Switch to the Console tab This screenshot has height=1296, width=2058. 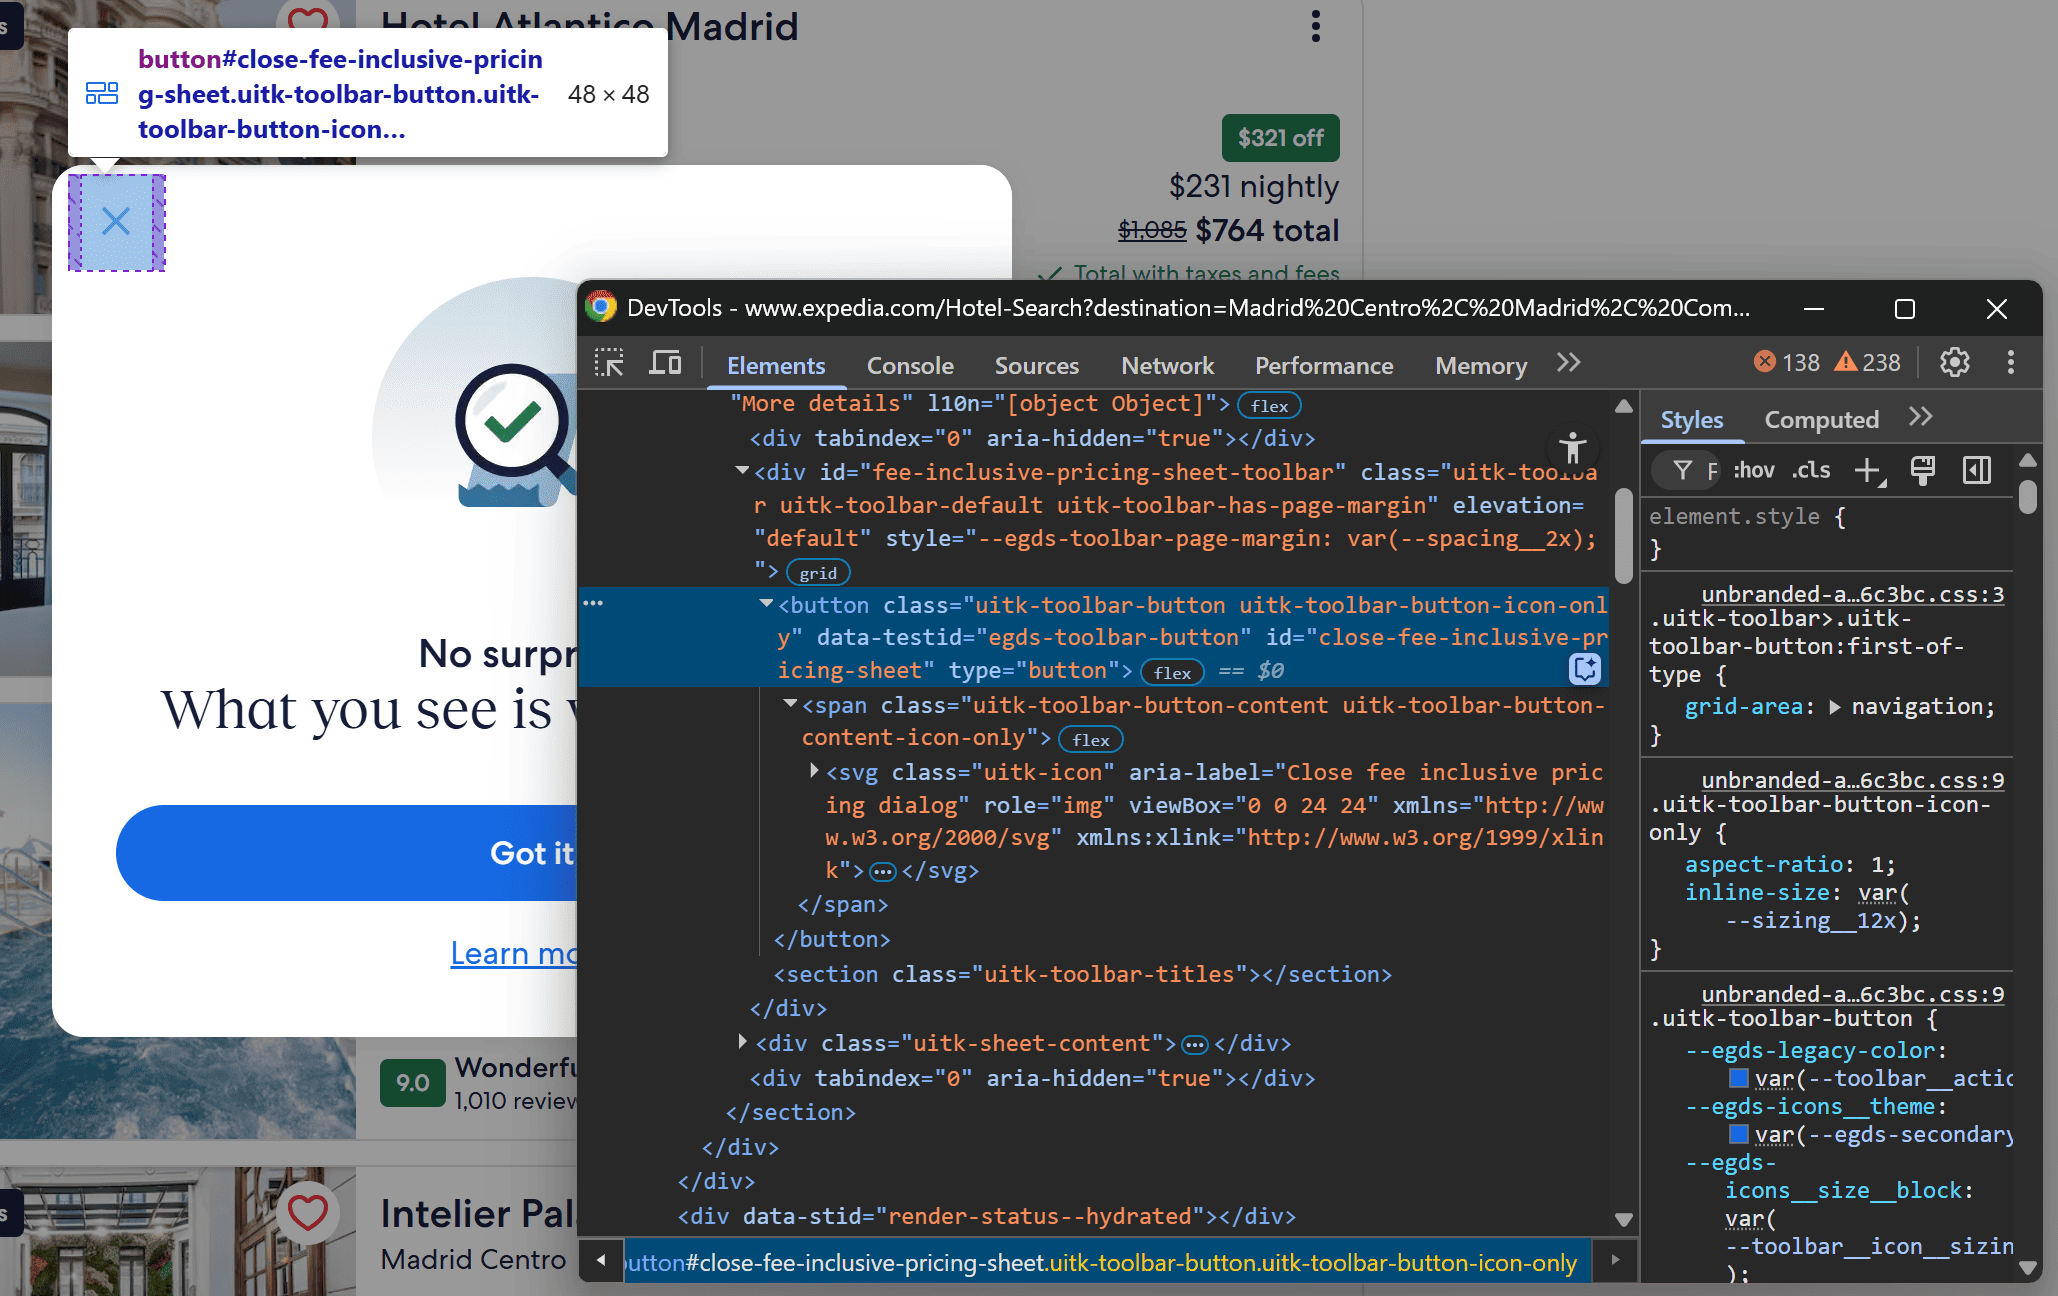pos(910,366)
